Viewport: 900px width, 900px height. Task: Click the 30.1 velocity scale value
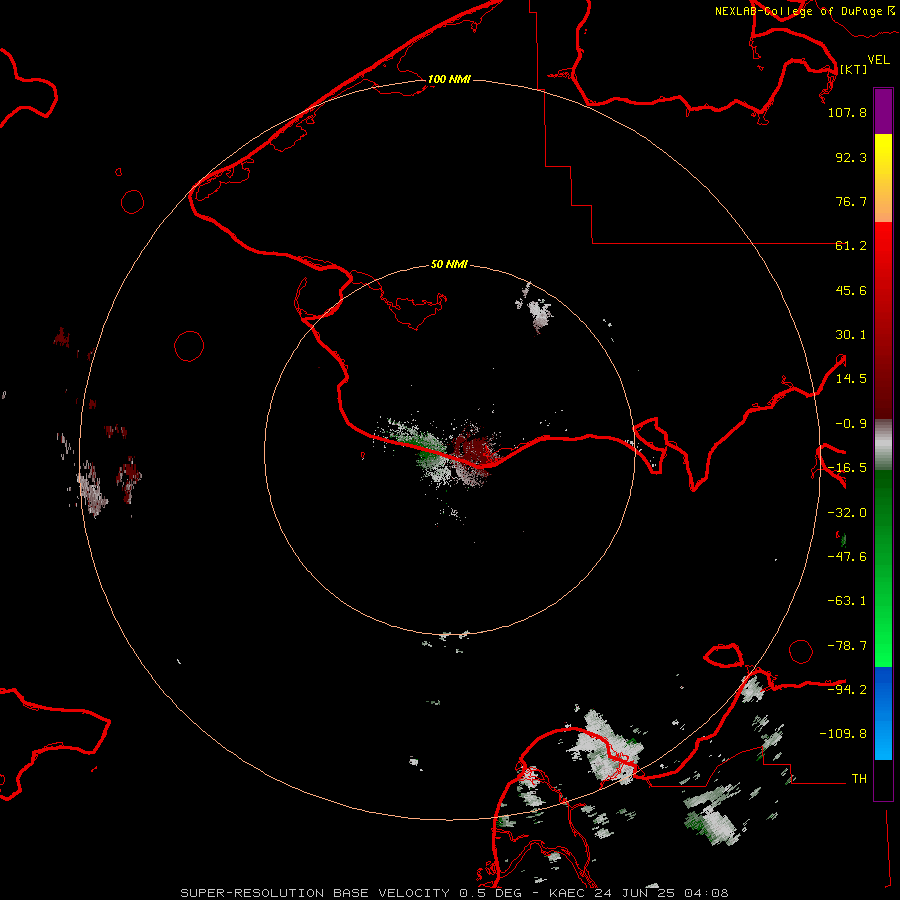click(851, 335)
